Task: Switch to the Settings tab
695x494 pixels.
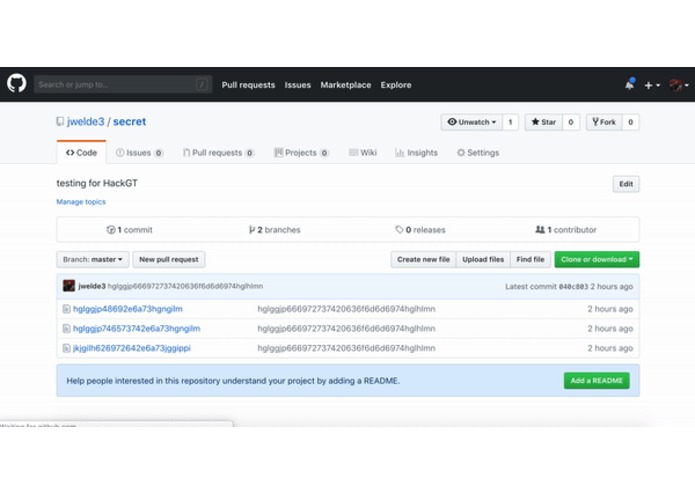Action: (x=478, y=153)
